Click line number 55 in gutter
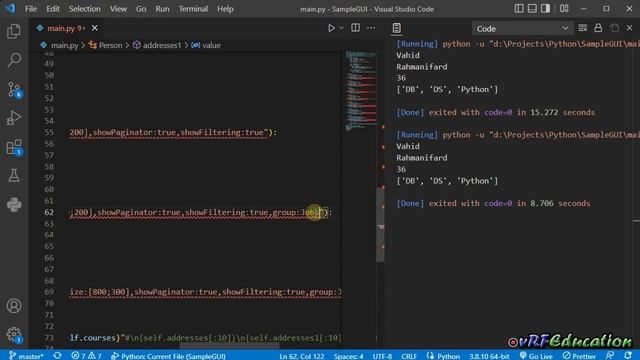Screen dimensions: 640x360 (x=49, y=132)
